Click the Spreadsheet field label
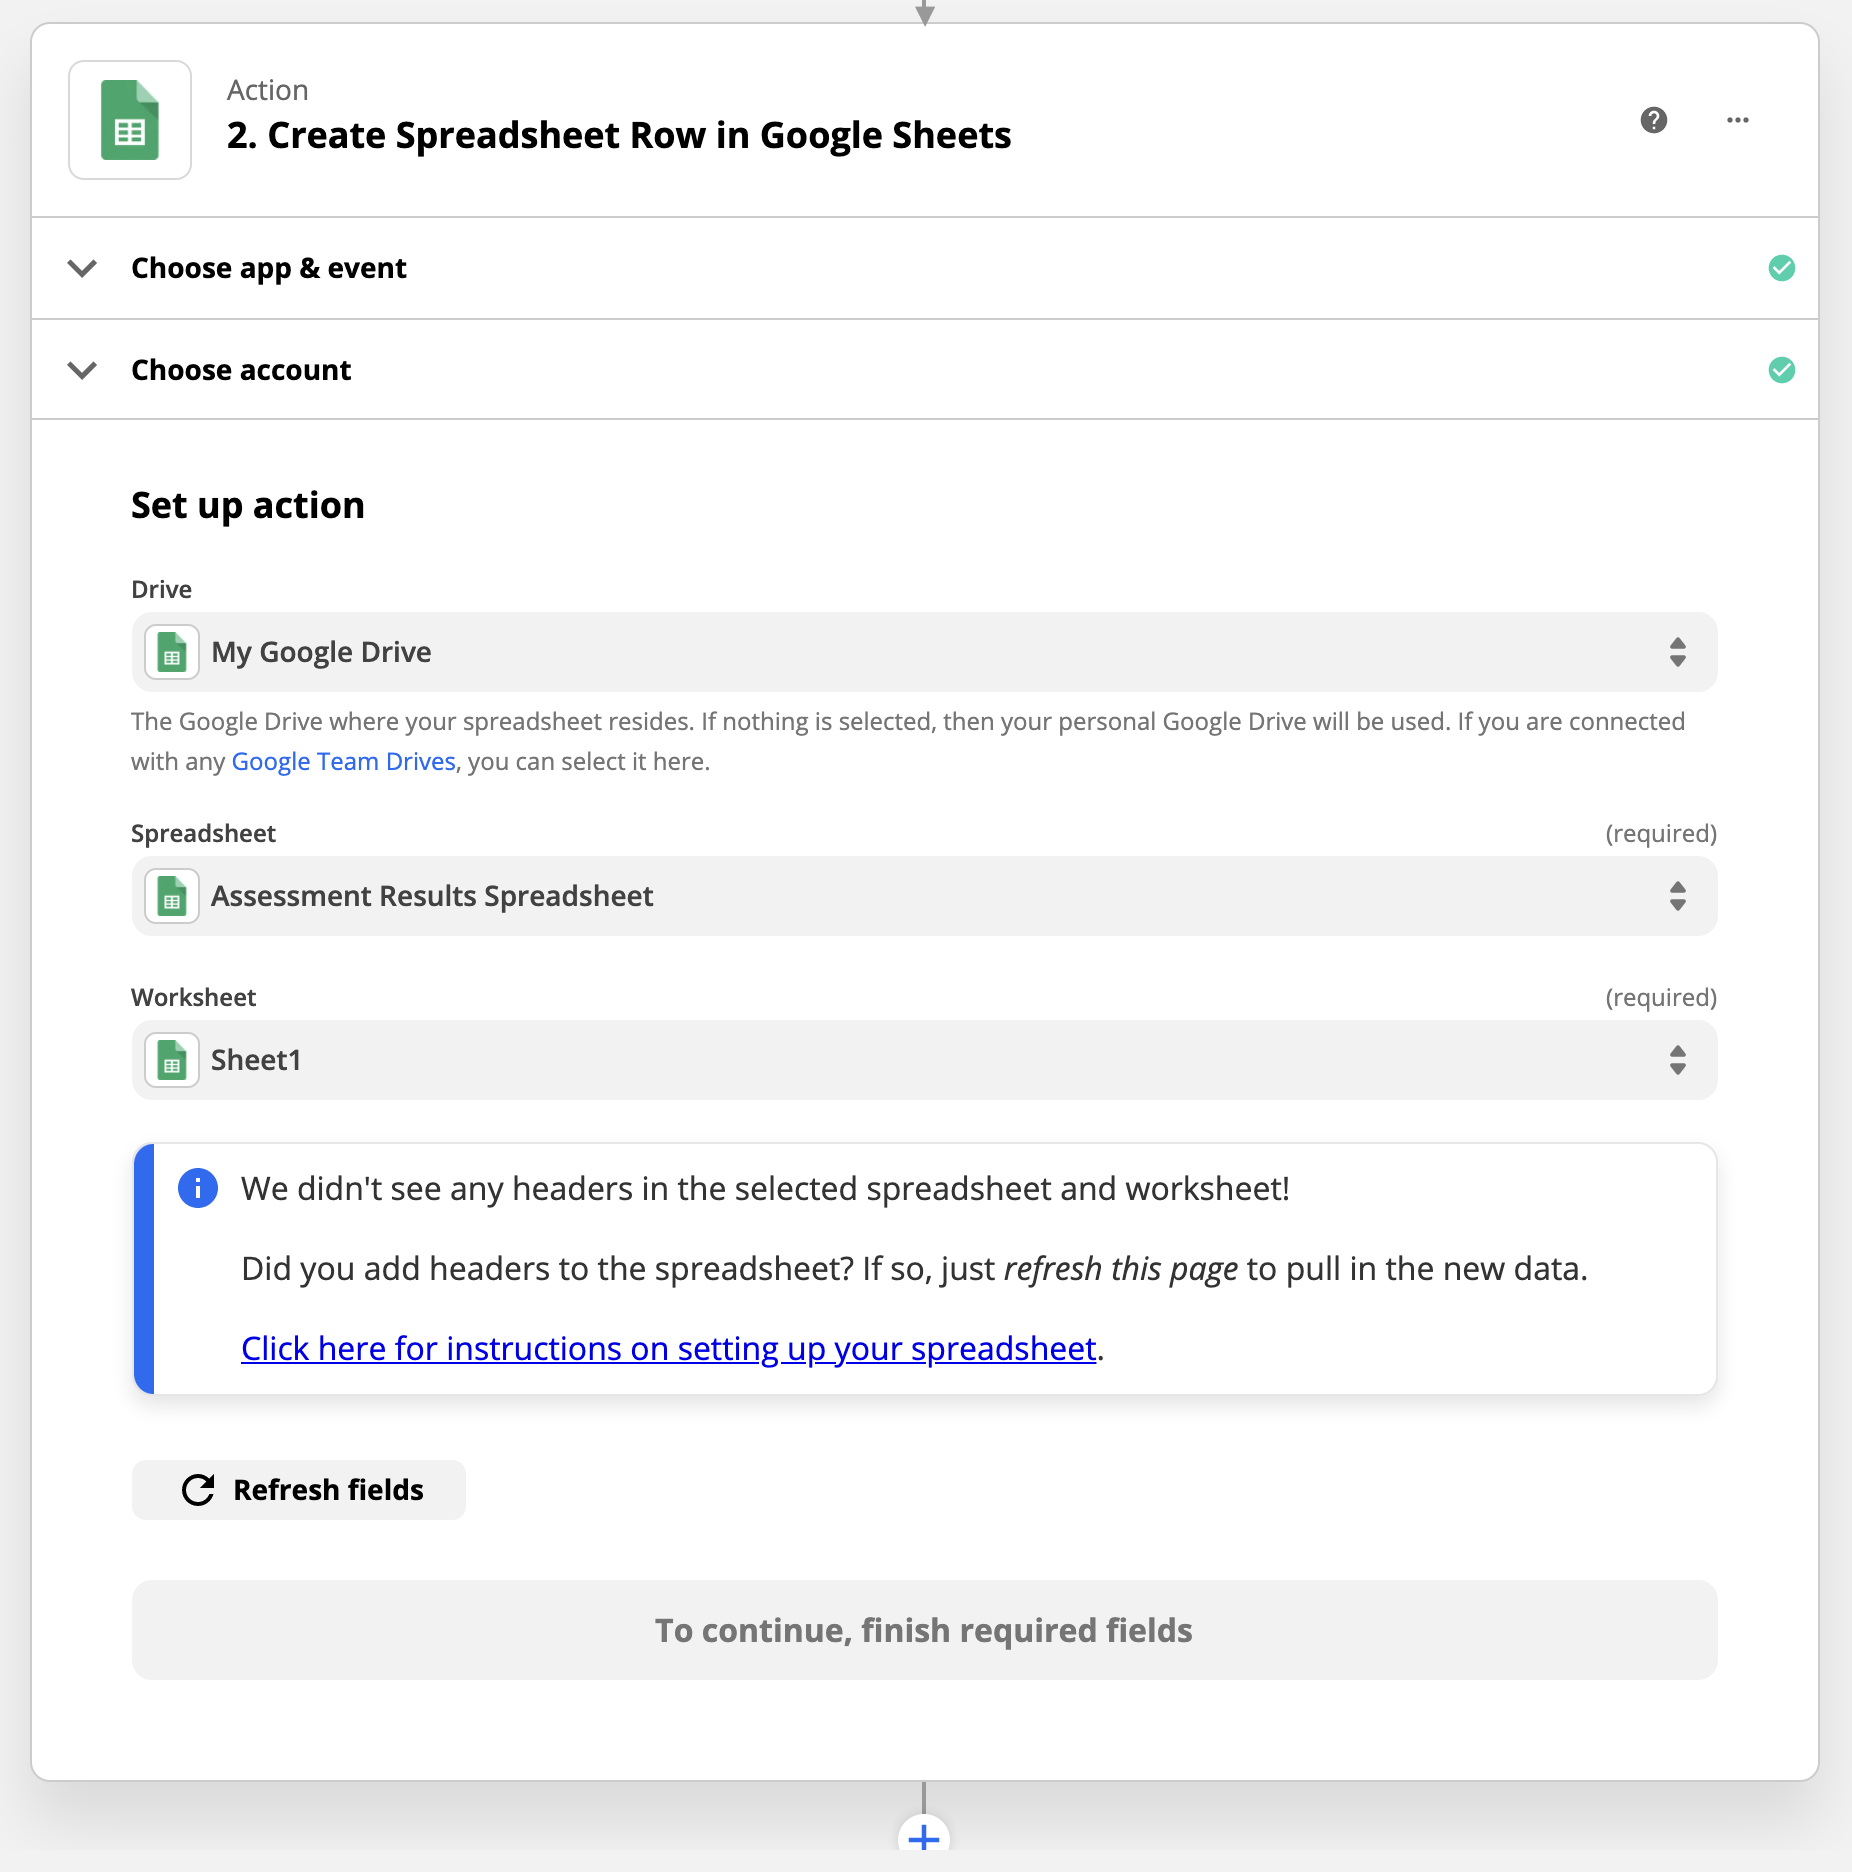The image size is (1852, 1872). 204,834
